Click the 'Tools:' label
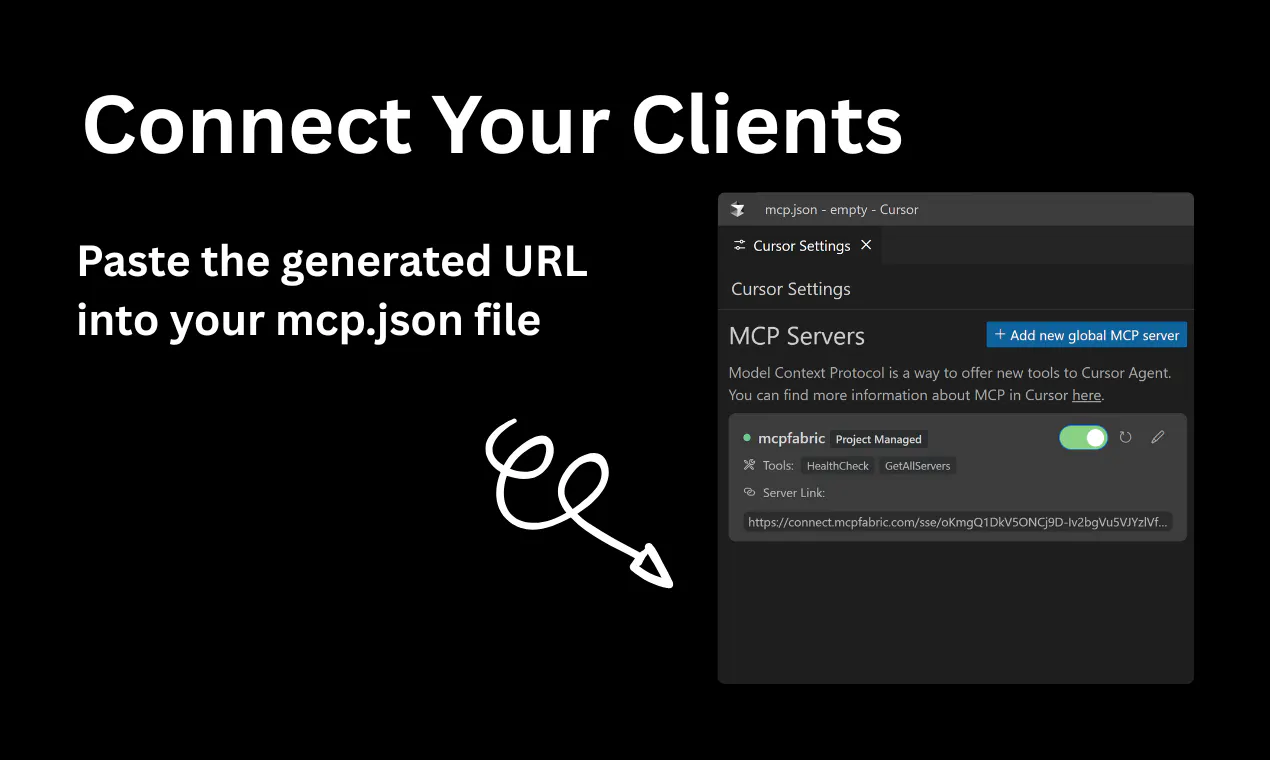This screenshot has height=760, width=1270. click(x=778, y=466)
